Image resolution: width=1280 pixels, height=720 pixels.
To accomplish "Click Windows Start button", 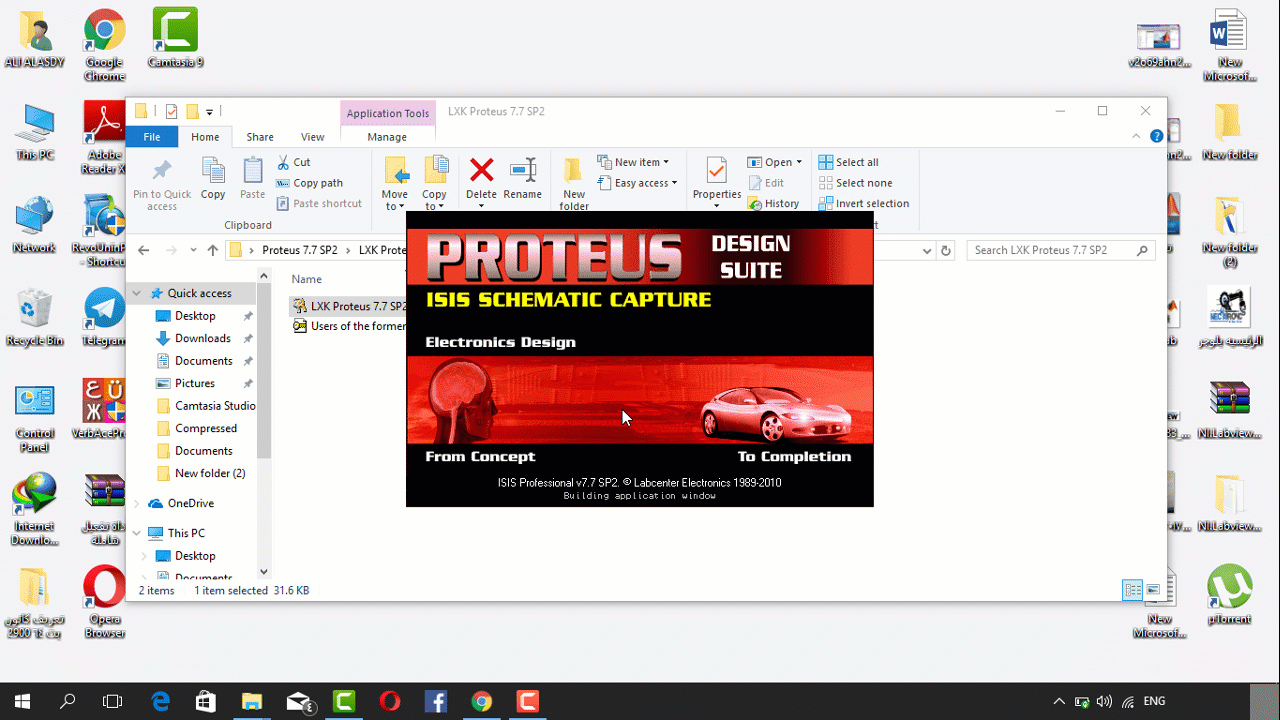I will coord(21,702).
